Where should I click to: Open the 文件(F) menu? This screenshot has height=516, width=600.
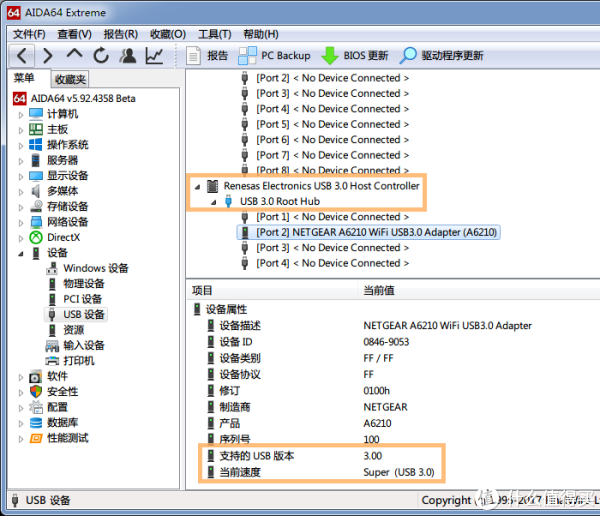point(29,34)
